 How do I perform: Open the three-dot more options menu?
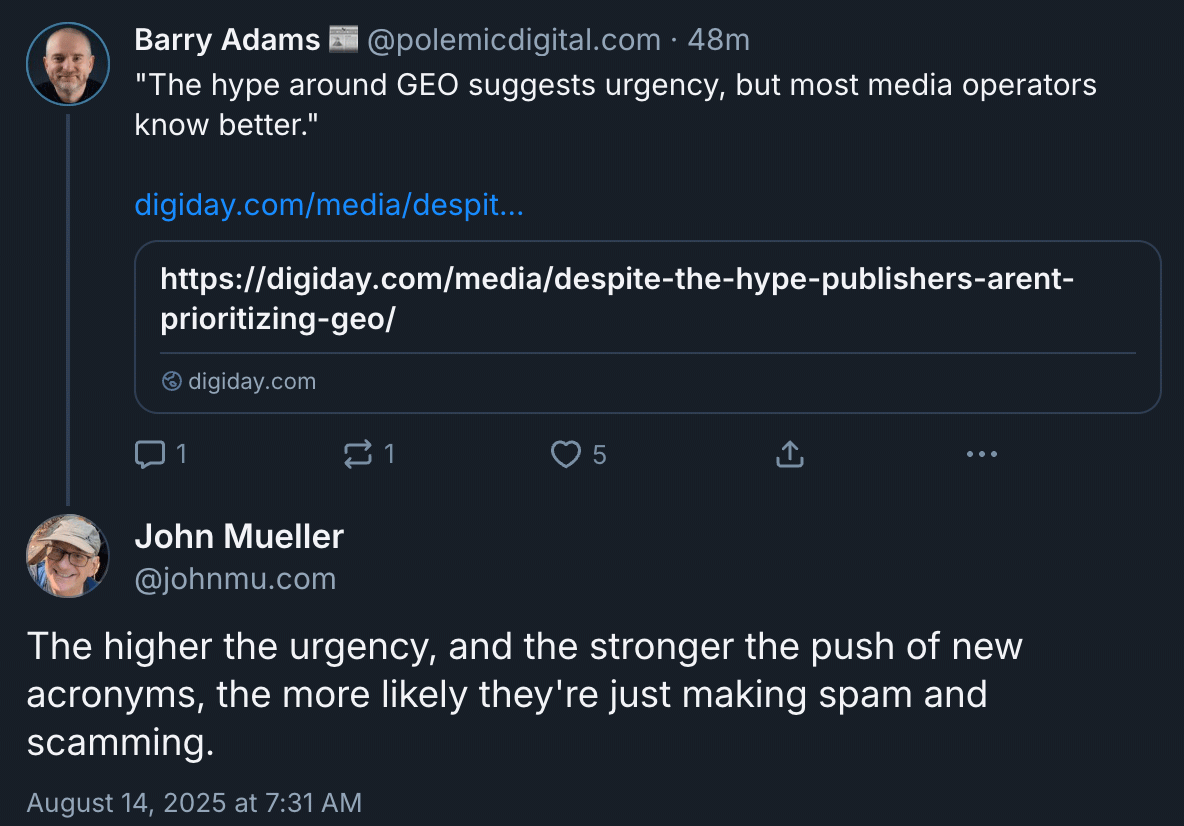pyautogui.click(x=981, y=453)
